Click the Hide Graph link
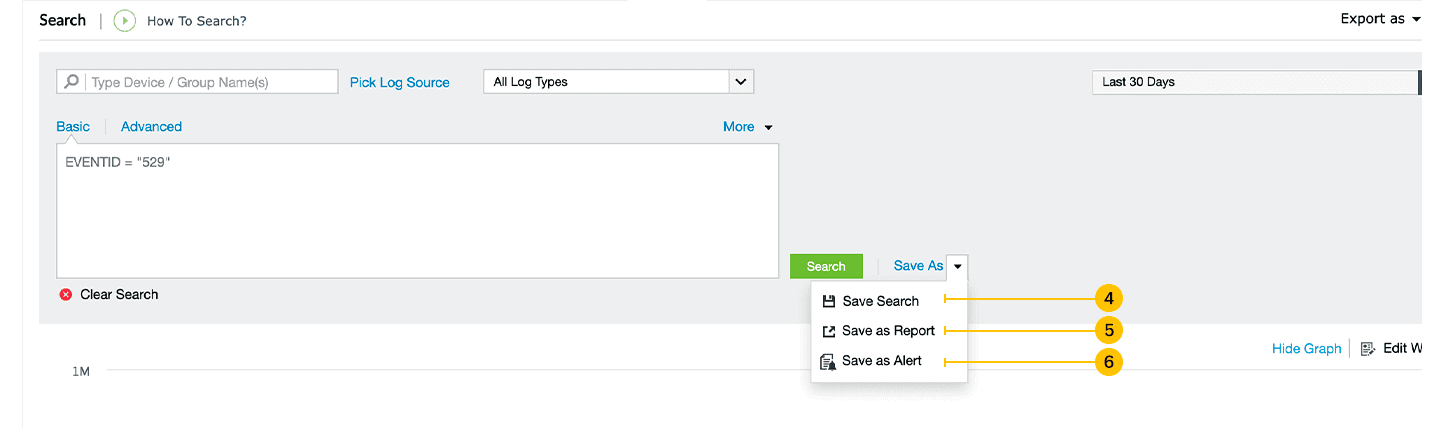The width and height of the screenshot is (1451, 443). click(x=1306, y=349)
